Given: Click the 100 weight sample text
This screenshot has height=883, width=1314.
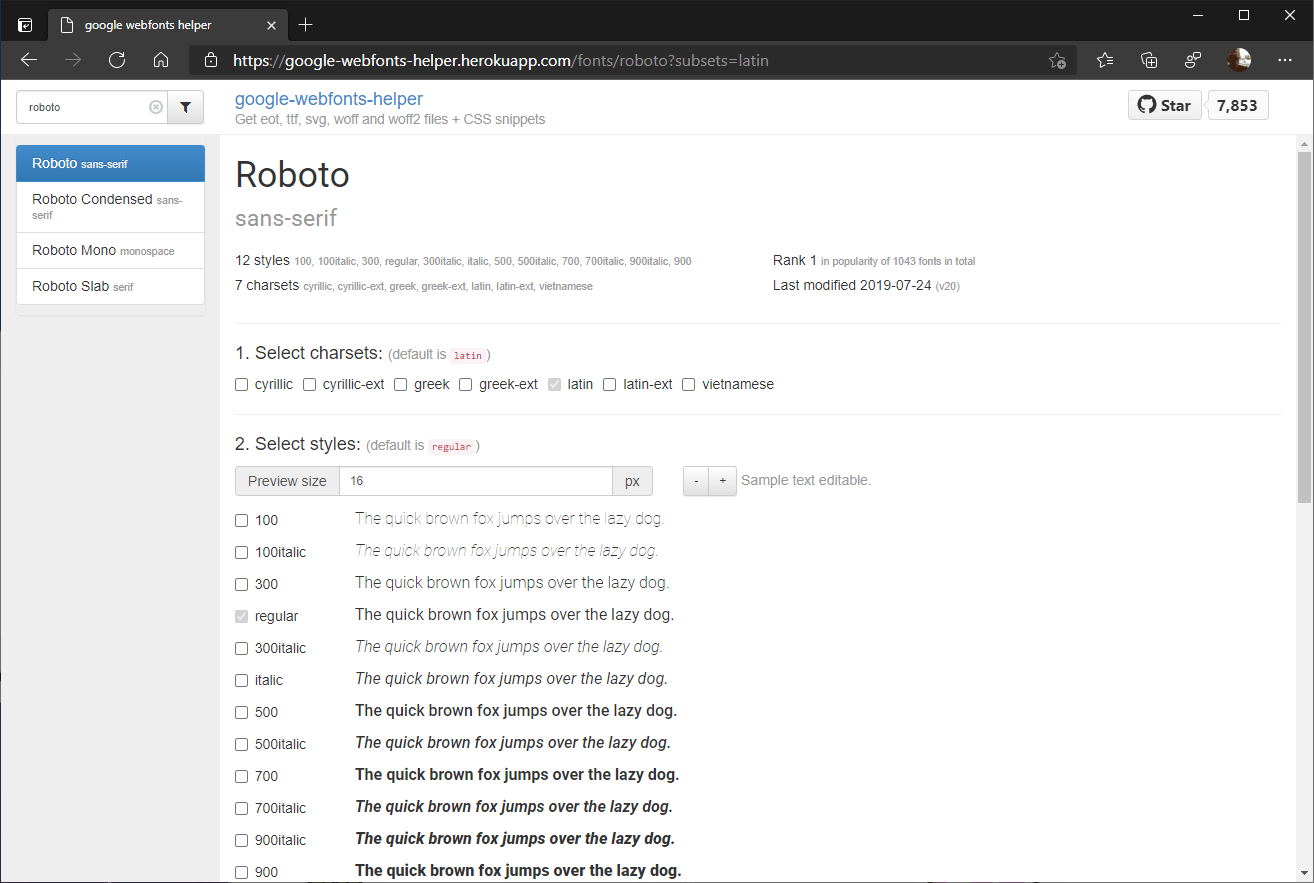Looking at the screenshot, I should [x=509, y=519].
